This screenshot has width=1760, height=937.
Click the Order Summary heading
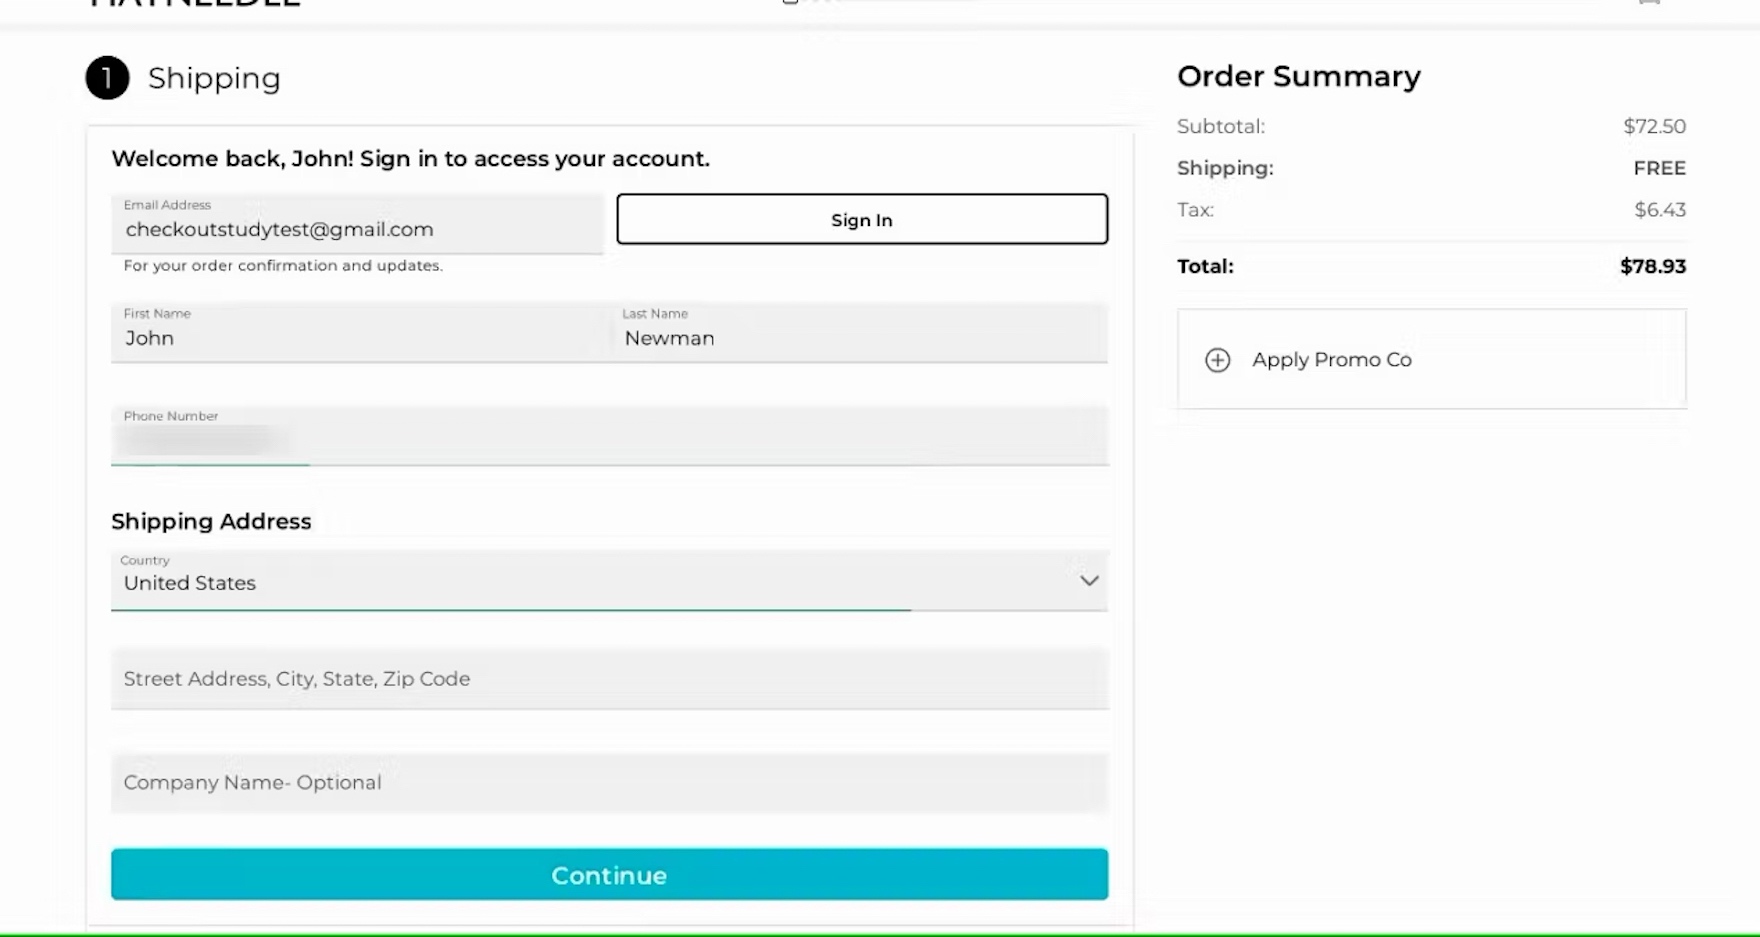coord(1298,76)
